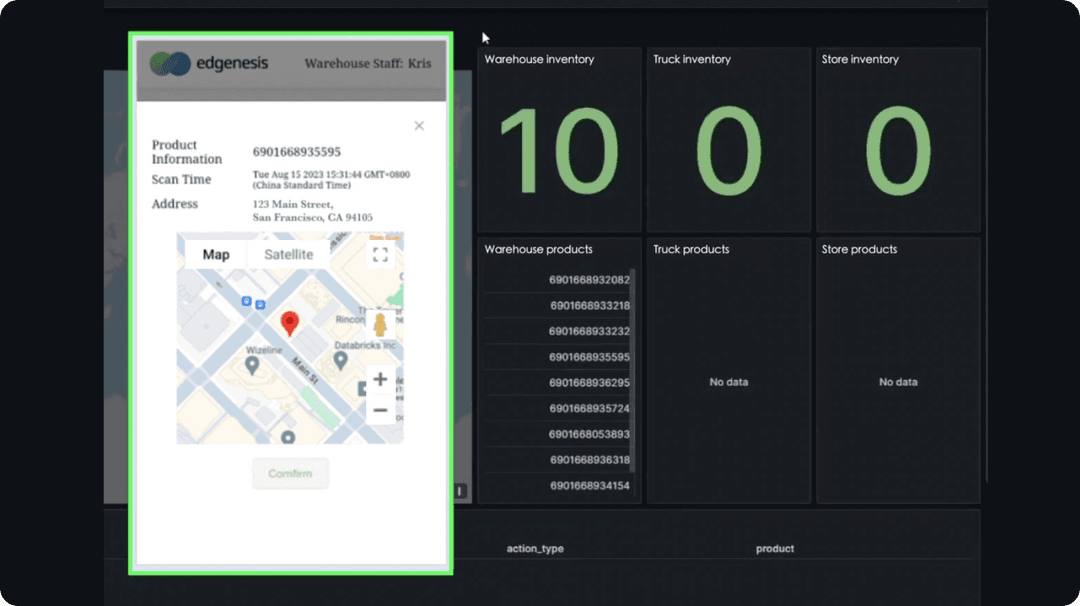This screenshot has height=606, width=1080.
Task: Zoom out on the map
Action: (380, 410)
